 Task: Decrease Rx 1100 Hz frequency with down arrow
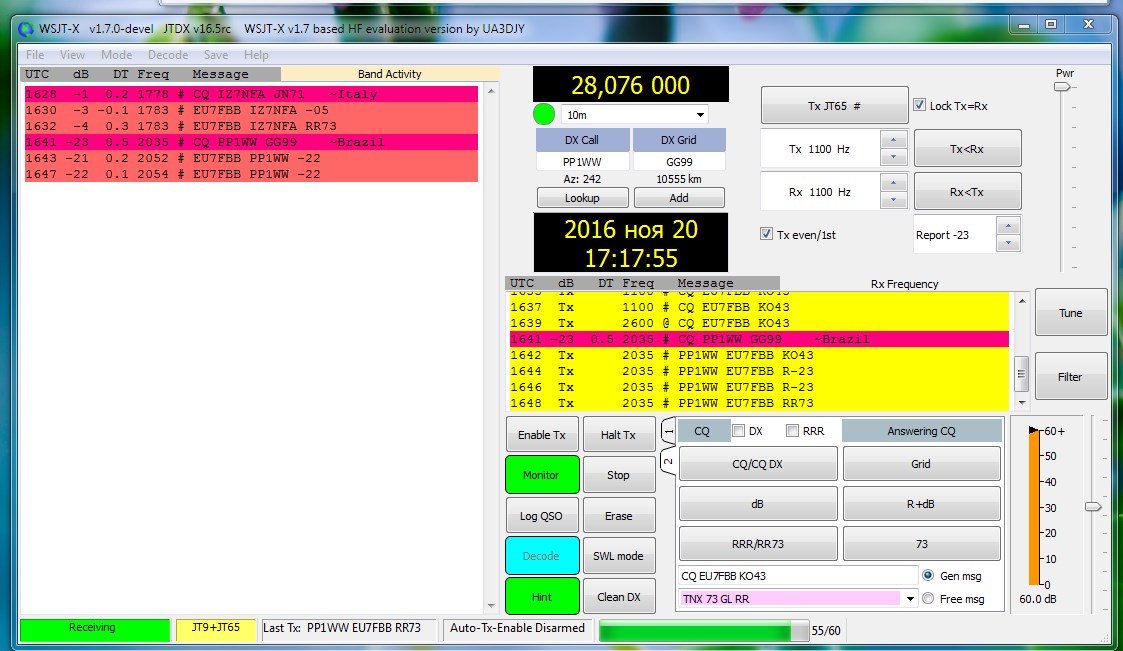coord(893,200)
